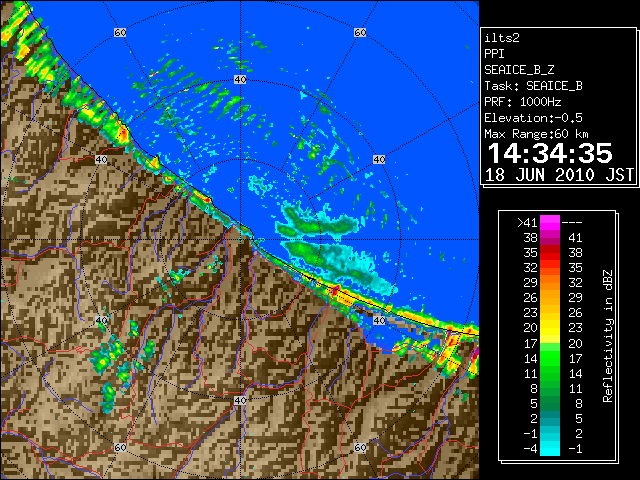
Task: Select the 'Task: SEAICE_B' line
Action: coord(533,86)
